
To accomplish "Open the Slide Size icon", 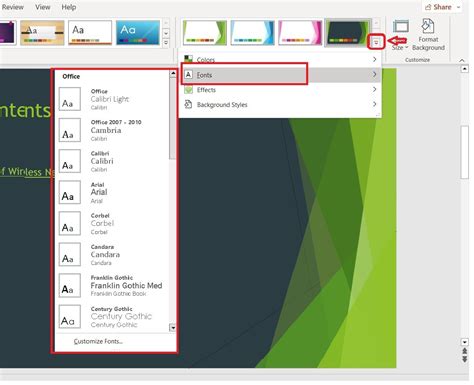I will pos(400,28).
